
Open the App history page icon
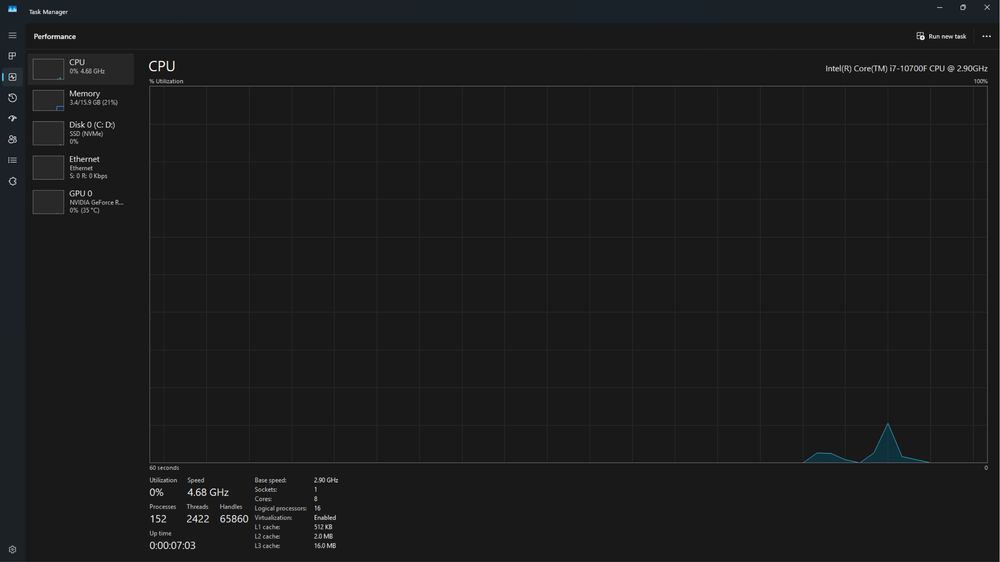(12, 98)
